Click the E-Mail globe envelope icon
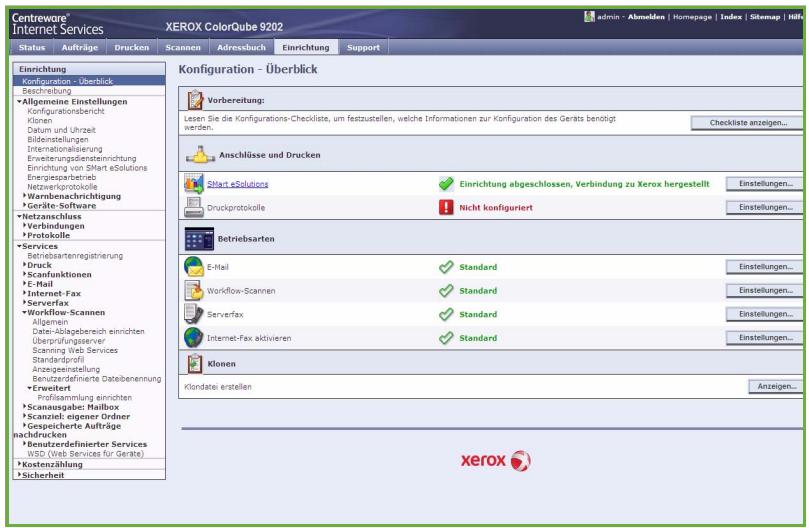This screenshot has width=809, height=528. coord(194,267)
